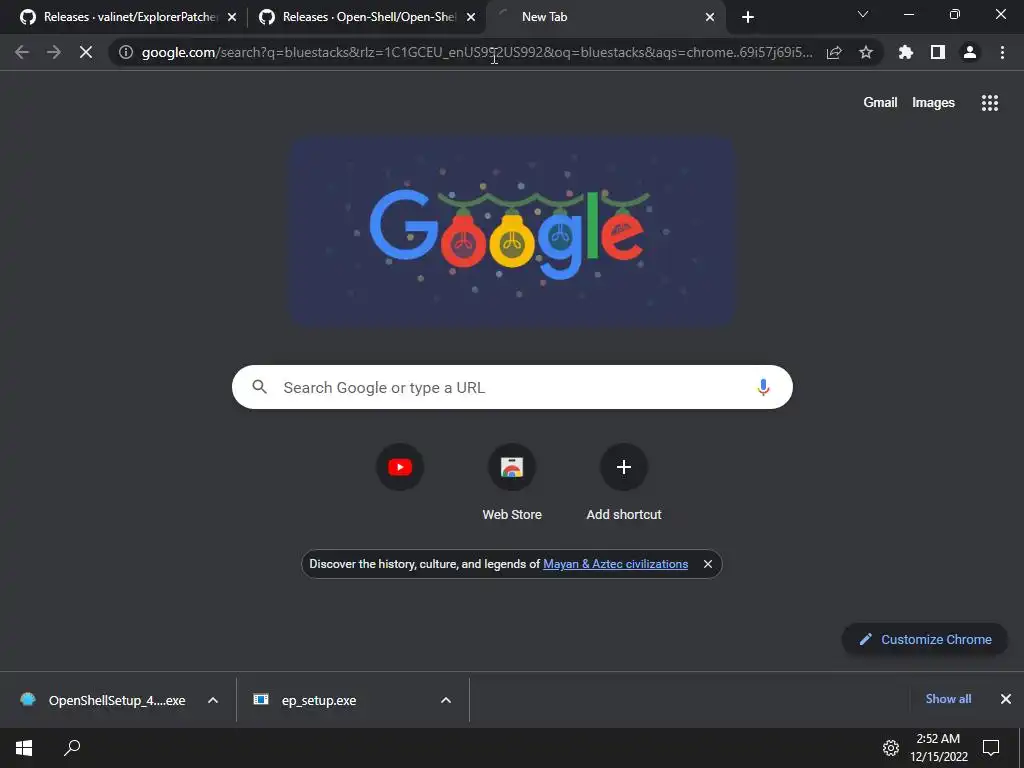Open the Images link

click(933, 103)
